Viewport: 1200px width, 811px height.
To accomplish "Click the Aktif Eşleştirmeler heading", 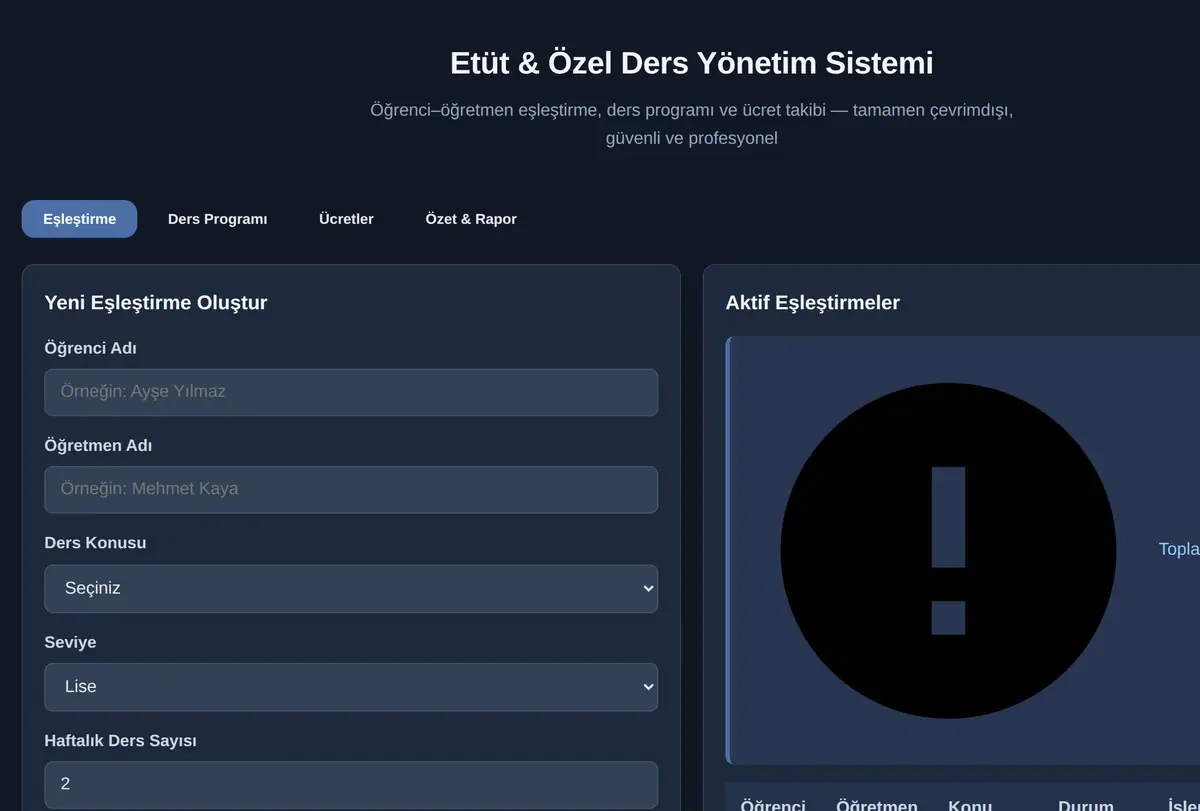I will pyautogui.click(x=813, y=302).
